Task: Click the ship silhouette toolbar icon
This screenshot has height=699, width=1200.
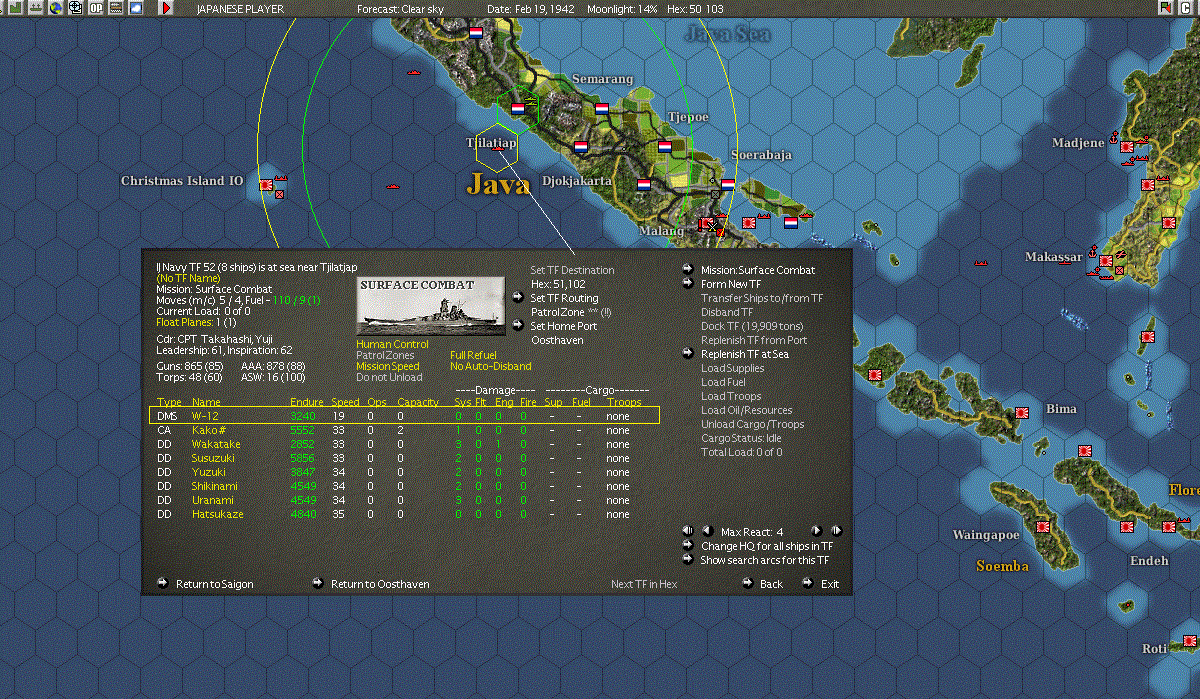Action: (x=35, y=8)
